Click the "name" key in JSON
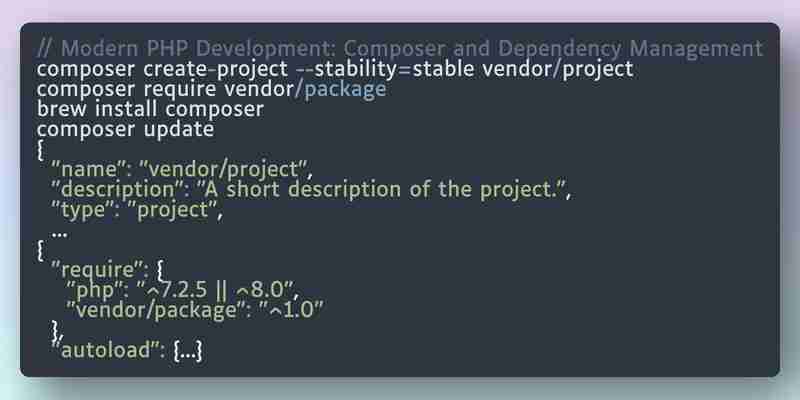 click(92, 169)
